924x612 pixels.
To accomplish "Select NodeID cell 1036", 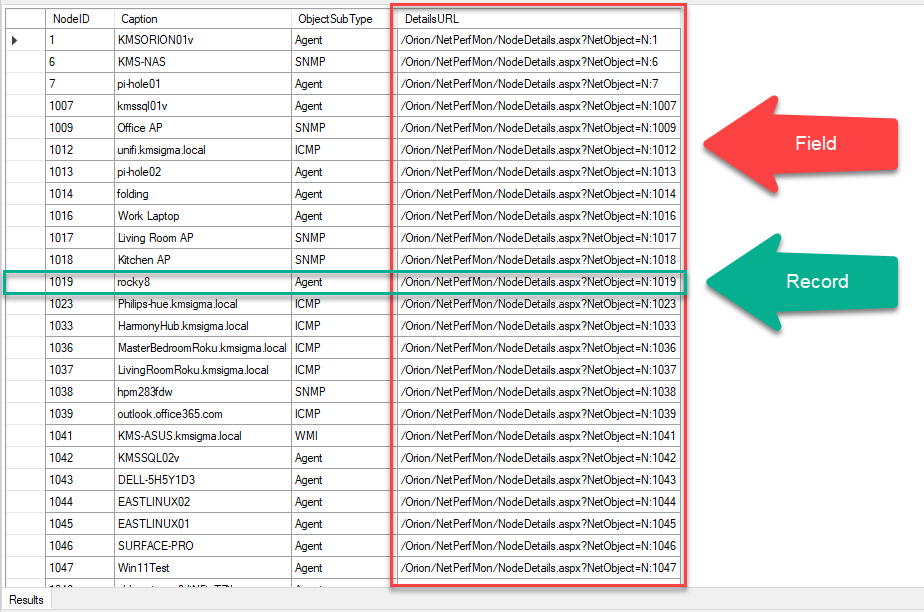I will point(80,348).
